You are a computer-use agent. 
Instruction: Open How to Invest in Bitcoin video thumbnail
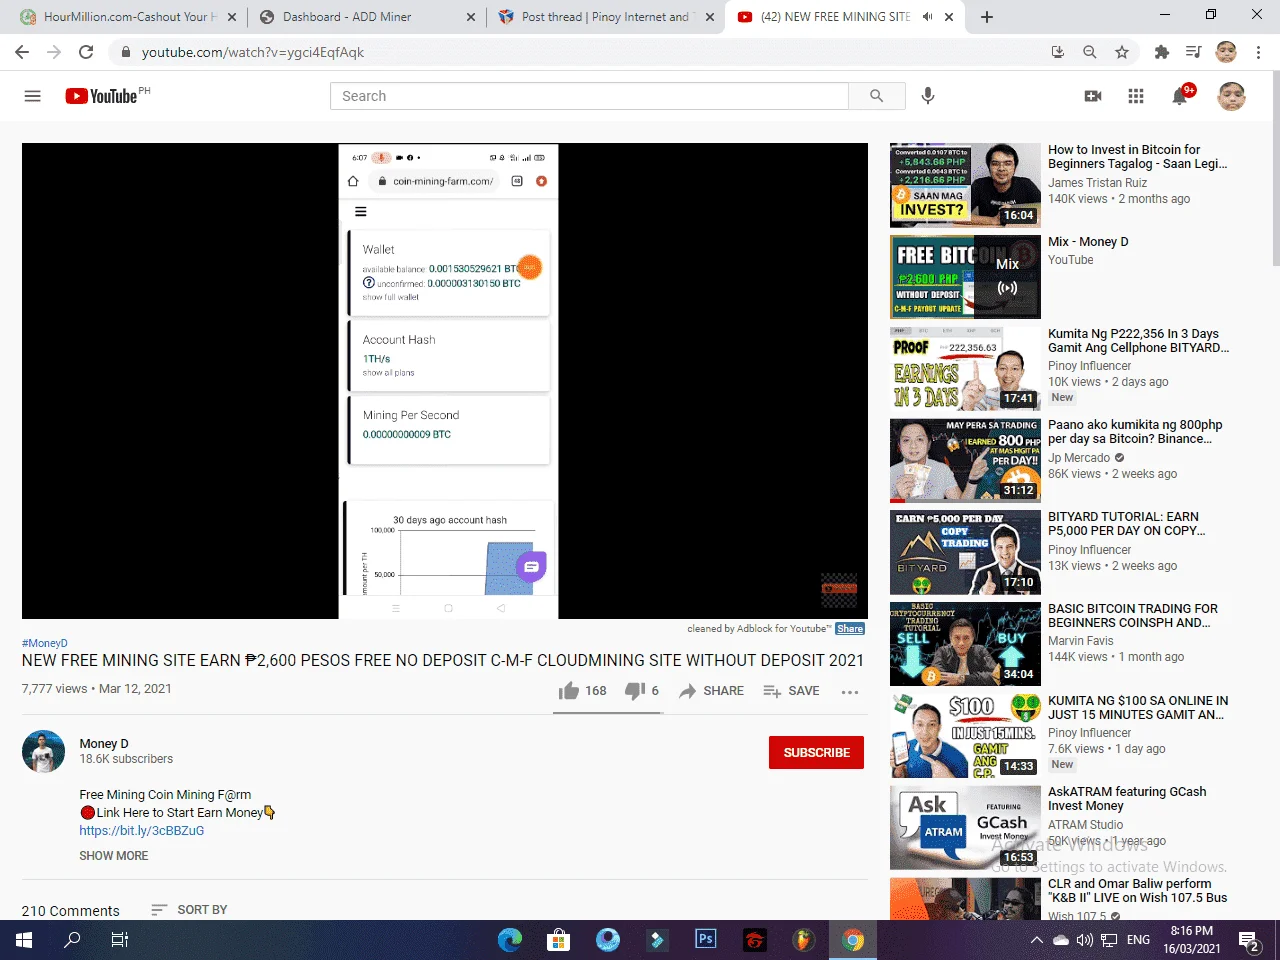(x=965, y=185)
